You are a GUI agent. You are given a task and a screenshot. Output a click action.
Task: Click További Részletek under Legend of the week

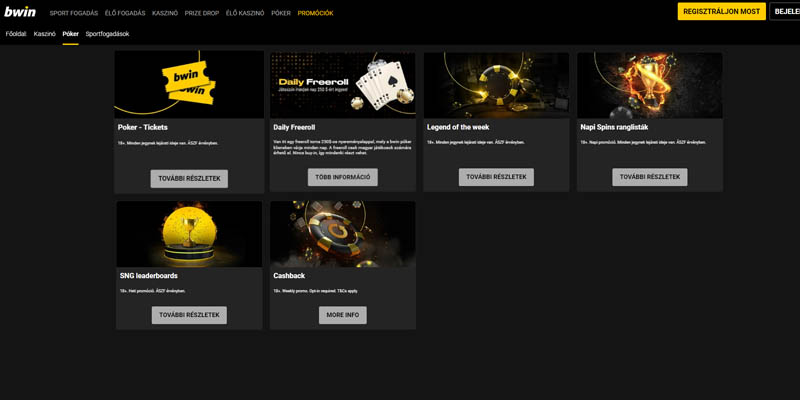click(x=496, y=177)
